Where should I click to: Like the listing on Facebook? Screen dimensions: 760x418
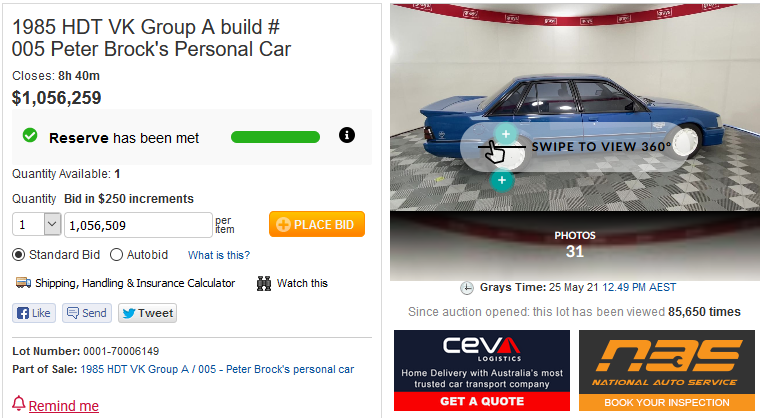(34, 313)
